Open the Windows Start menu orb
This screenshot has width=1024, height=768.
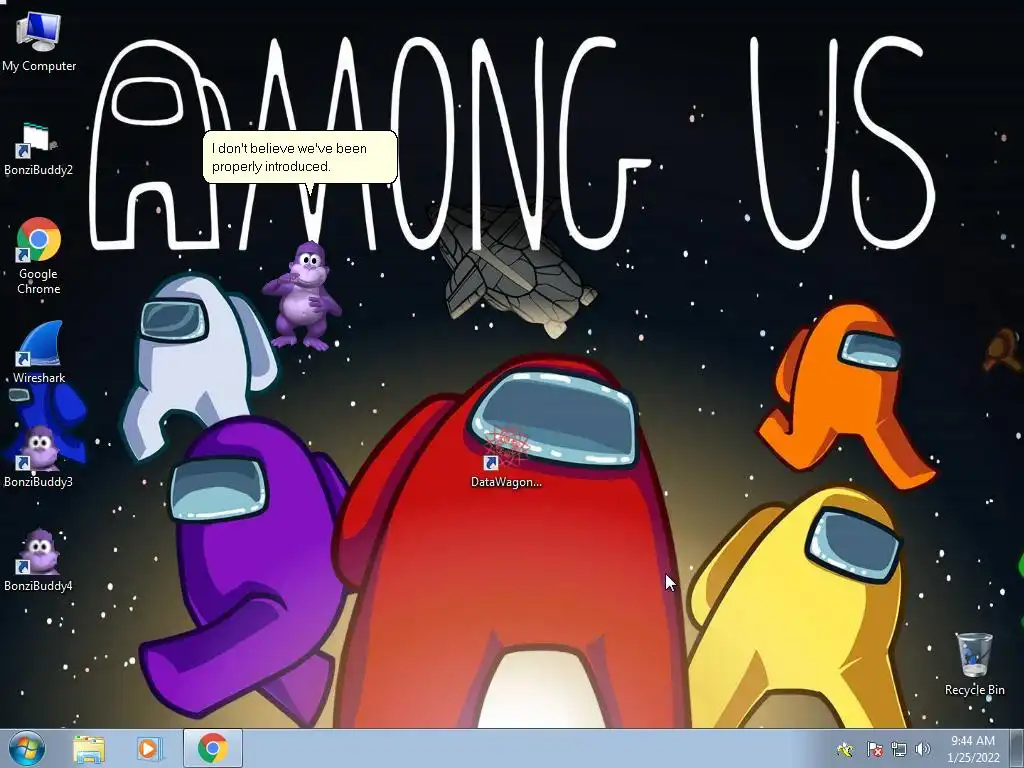27,748
